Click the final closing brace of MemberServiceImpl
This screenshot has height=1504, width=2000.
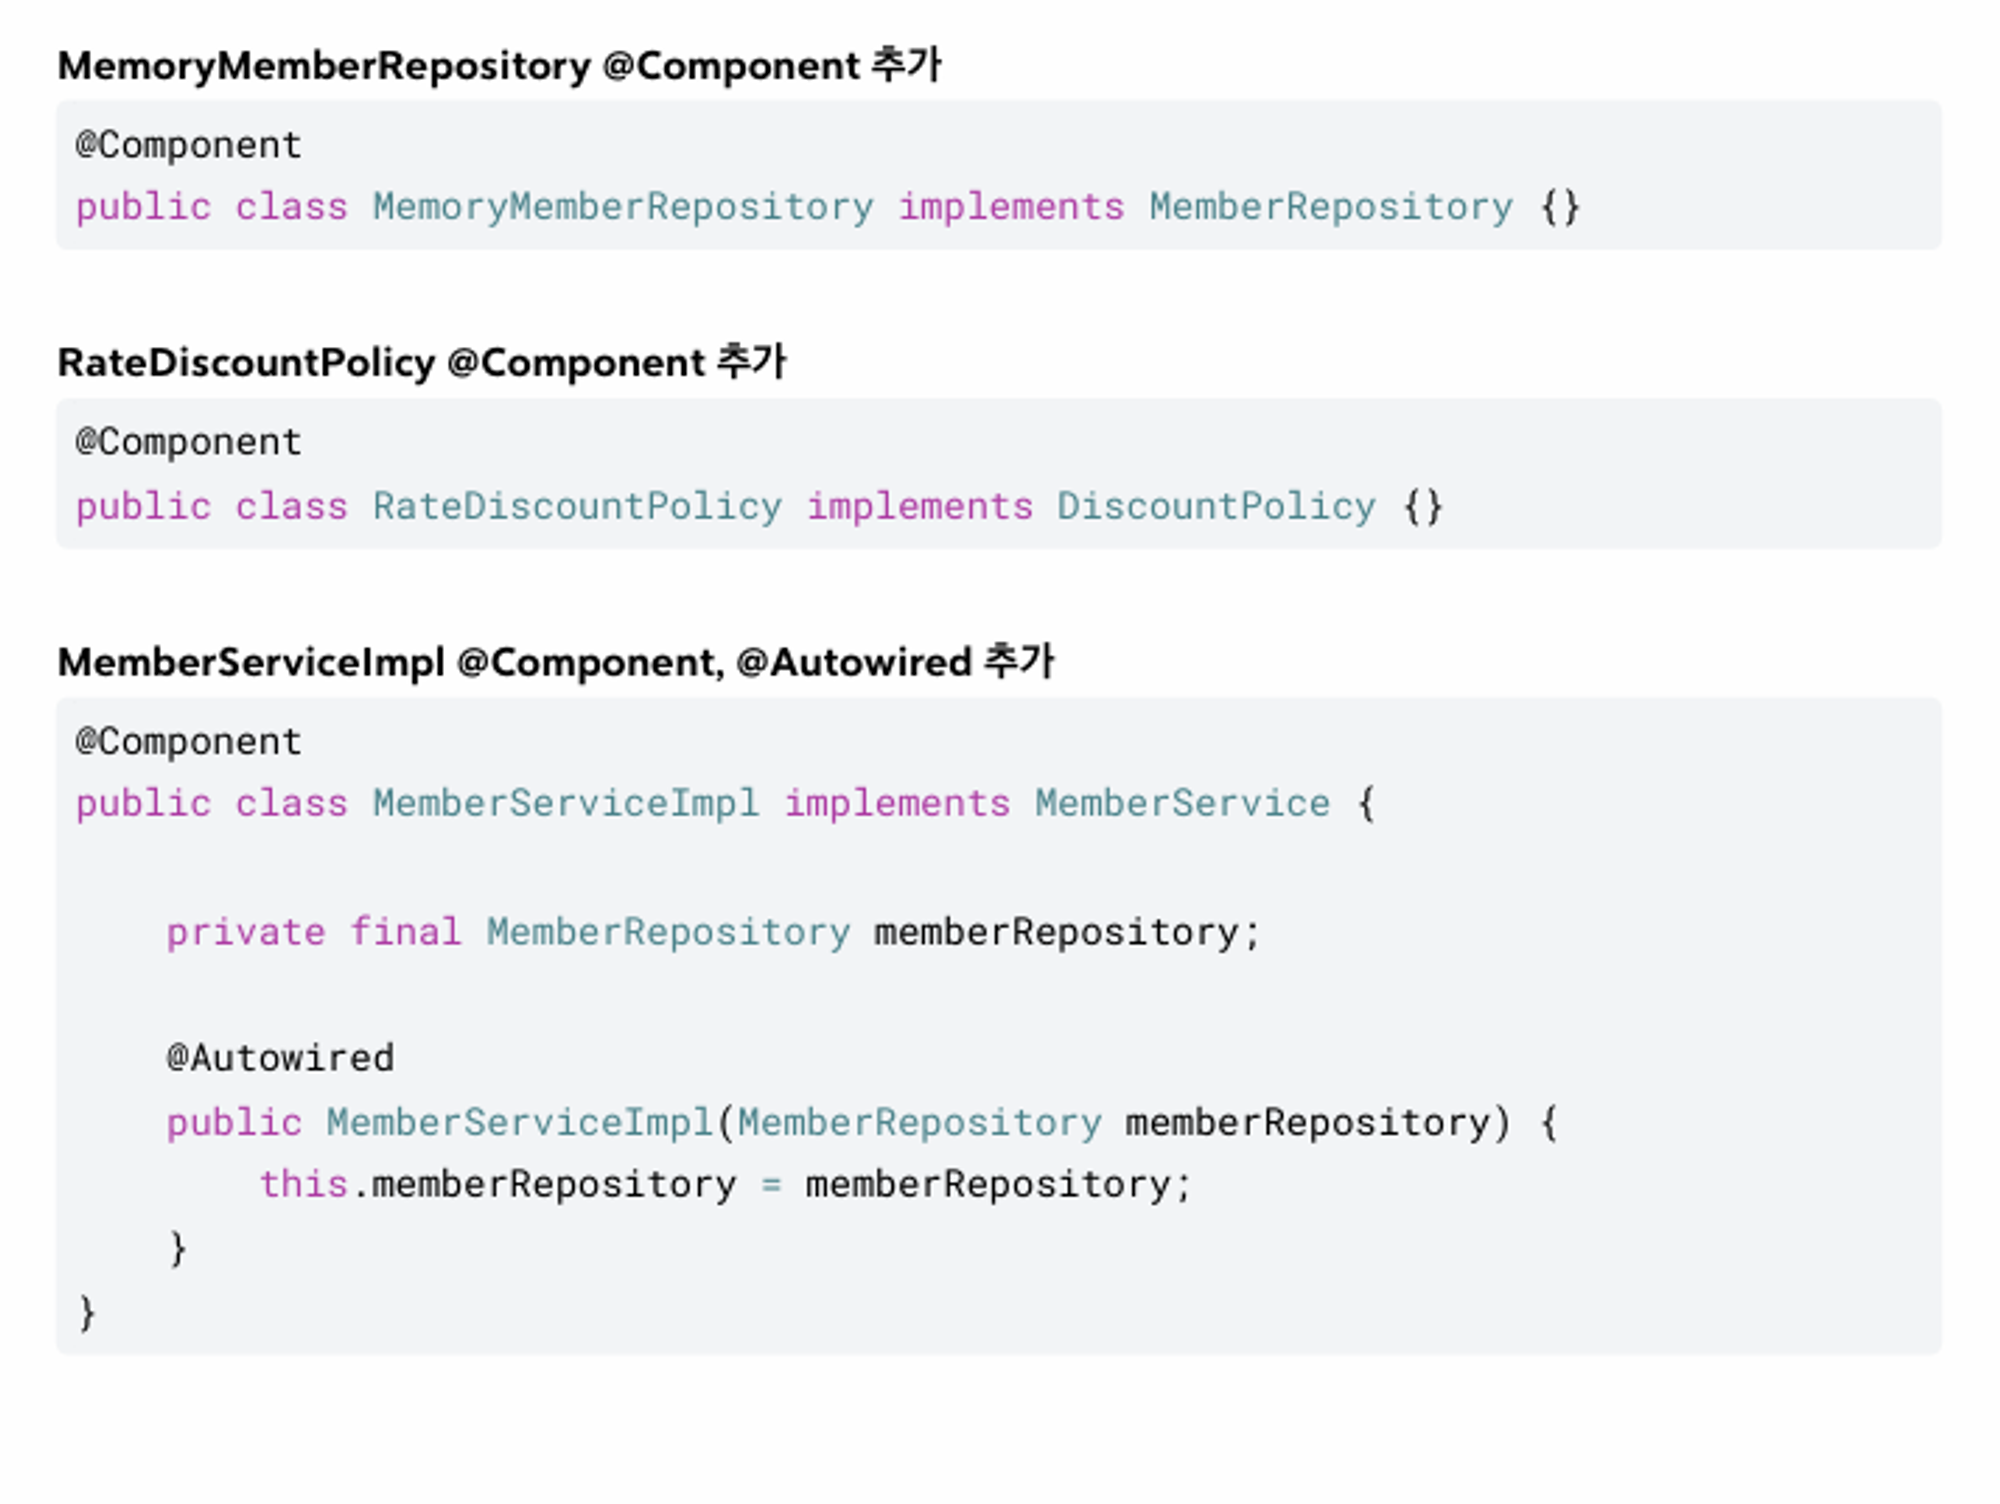pyautogui.click(x=88, y=1312)
